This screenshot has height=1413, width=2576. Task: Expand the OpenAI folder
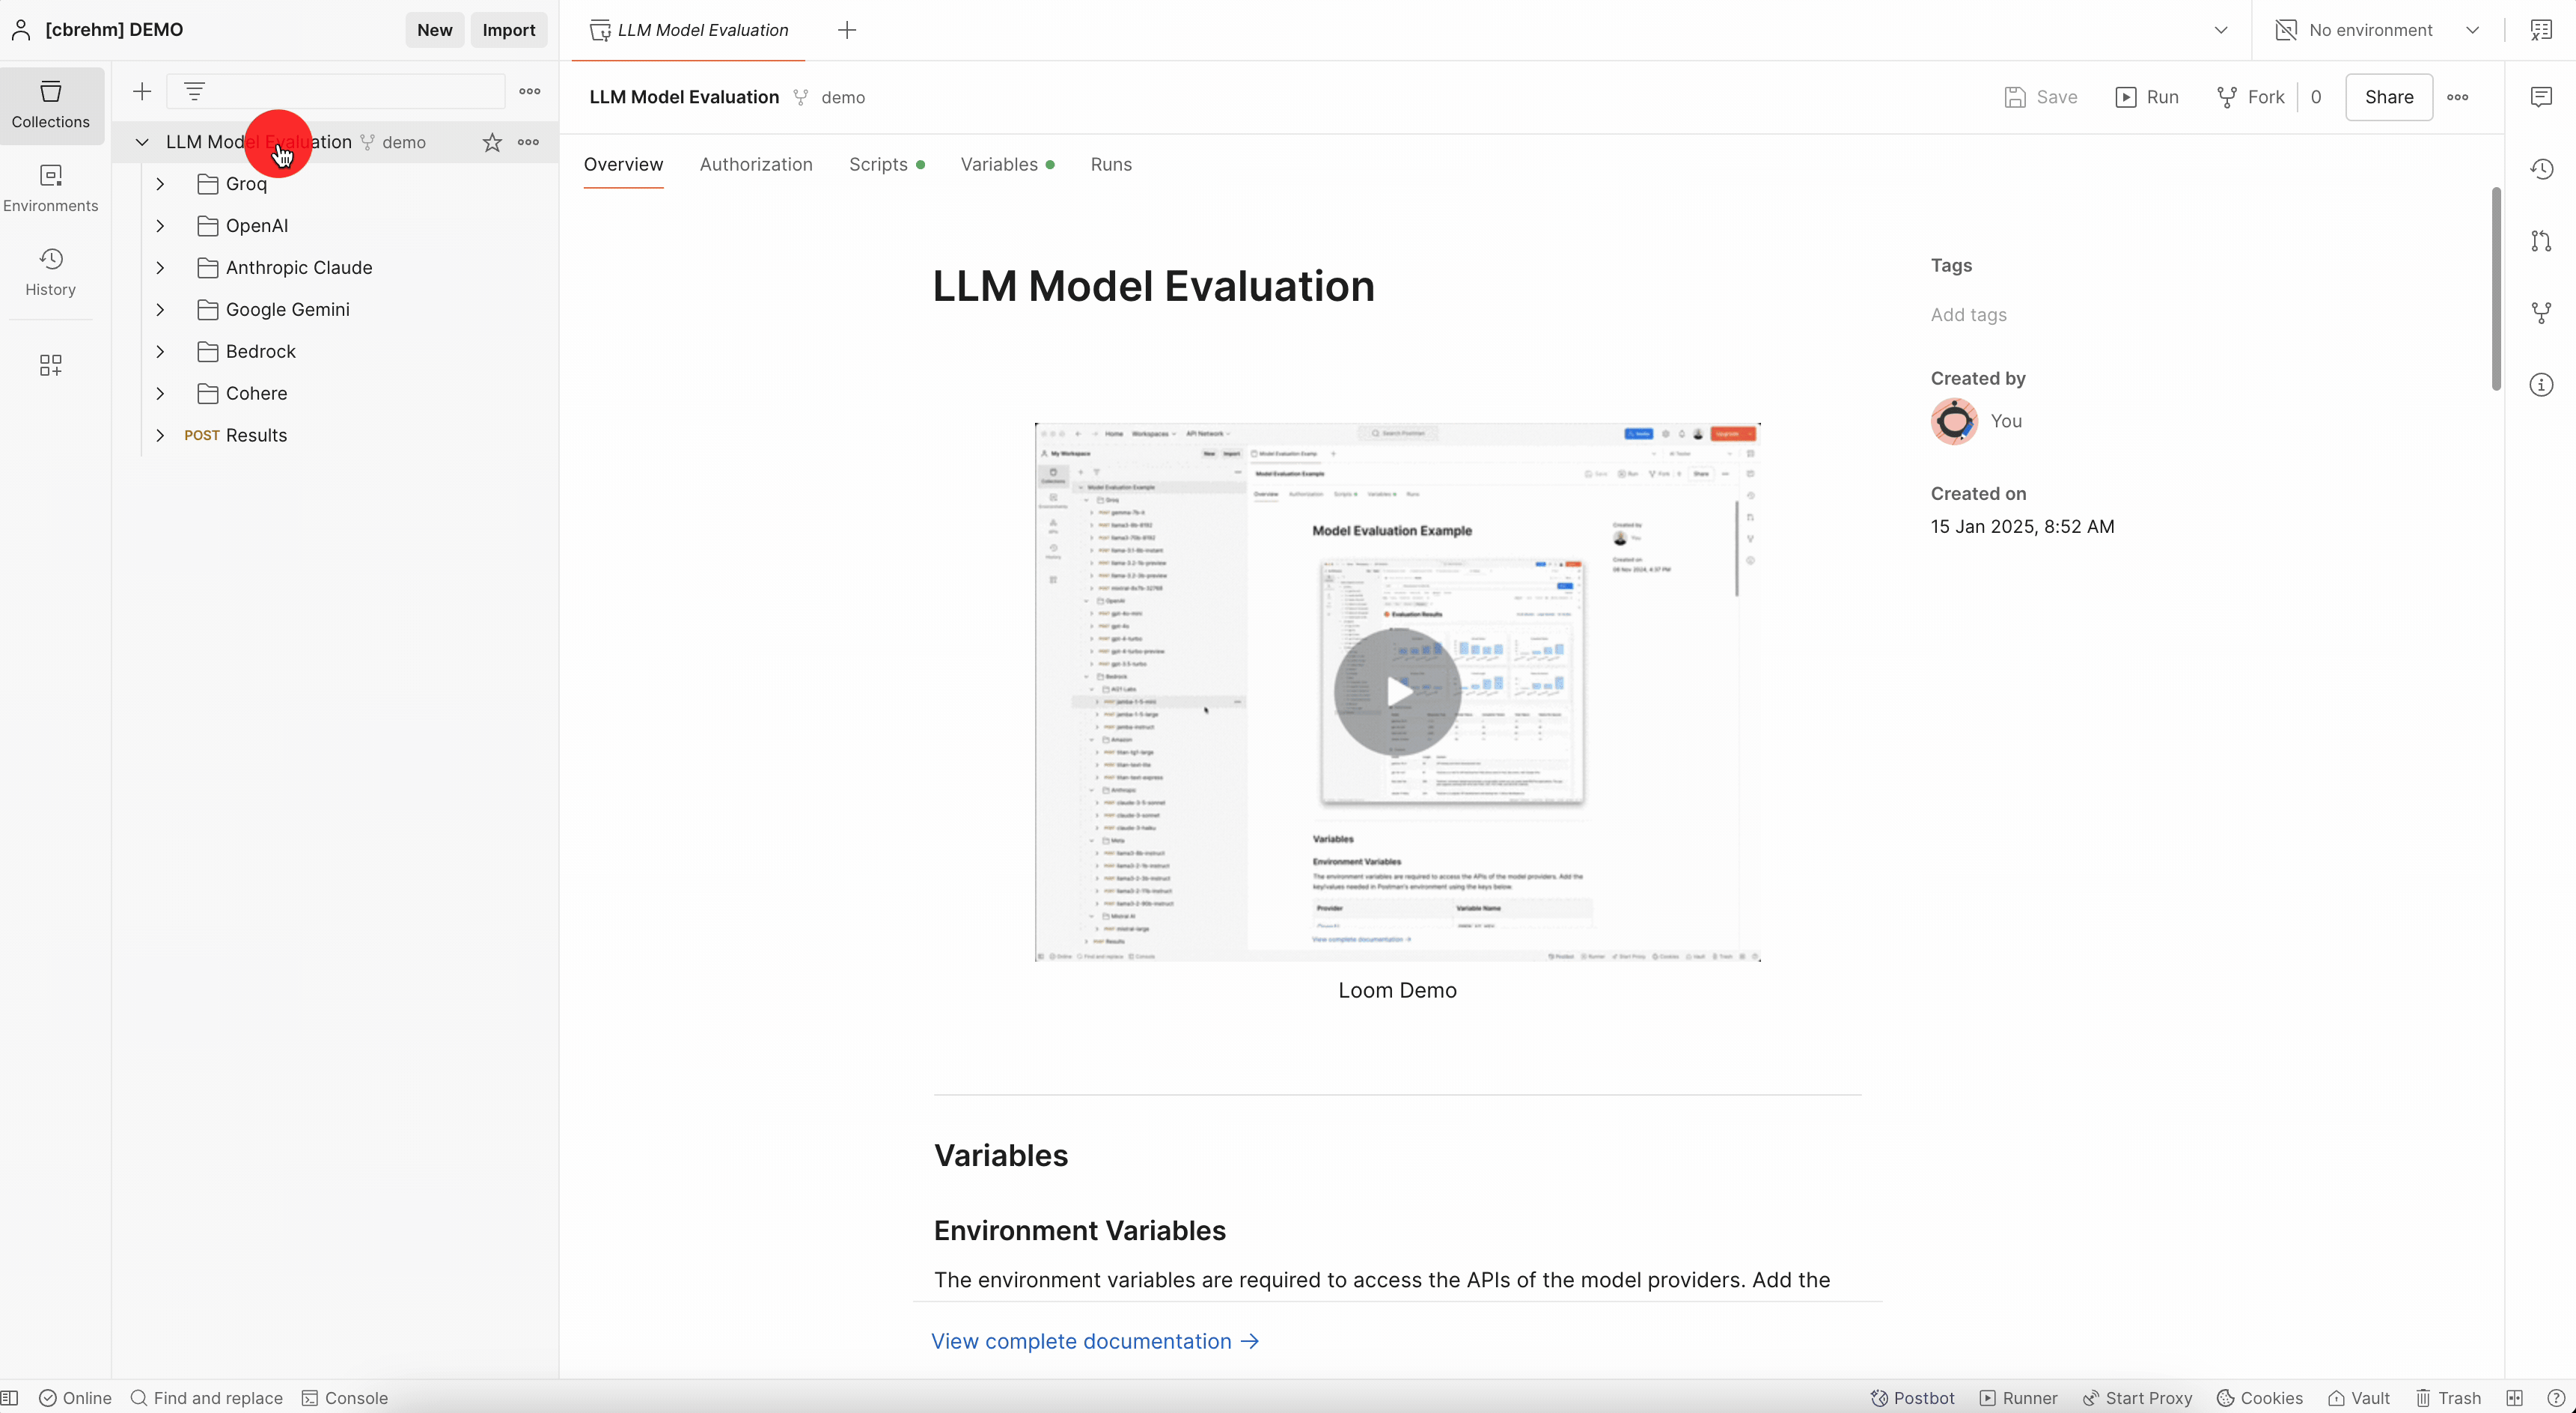click(x=160, y=226)
